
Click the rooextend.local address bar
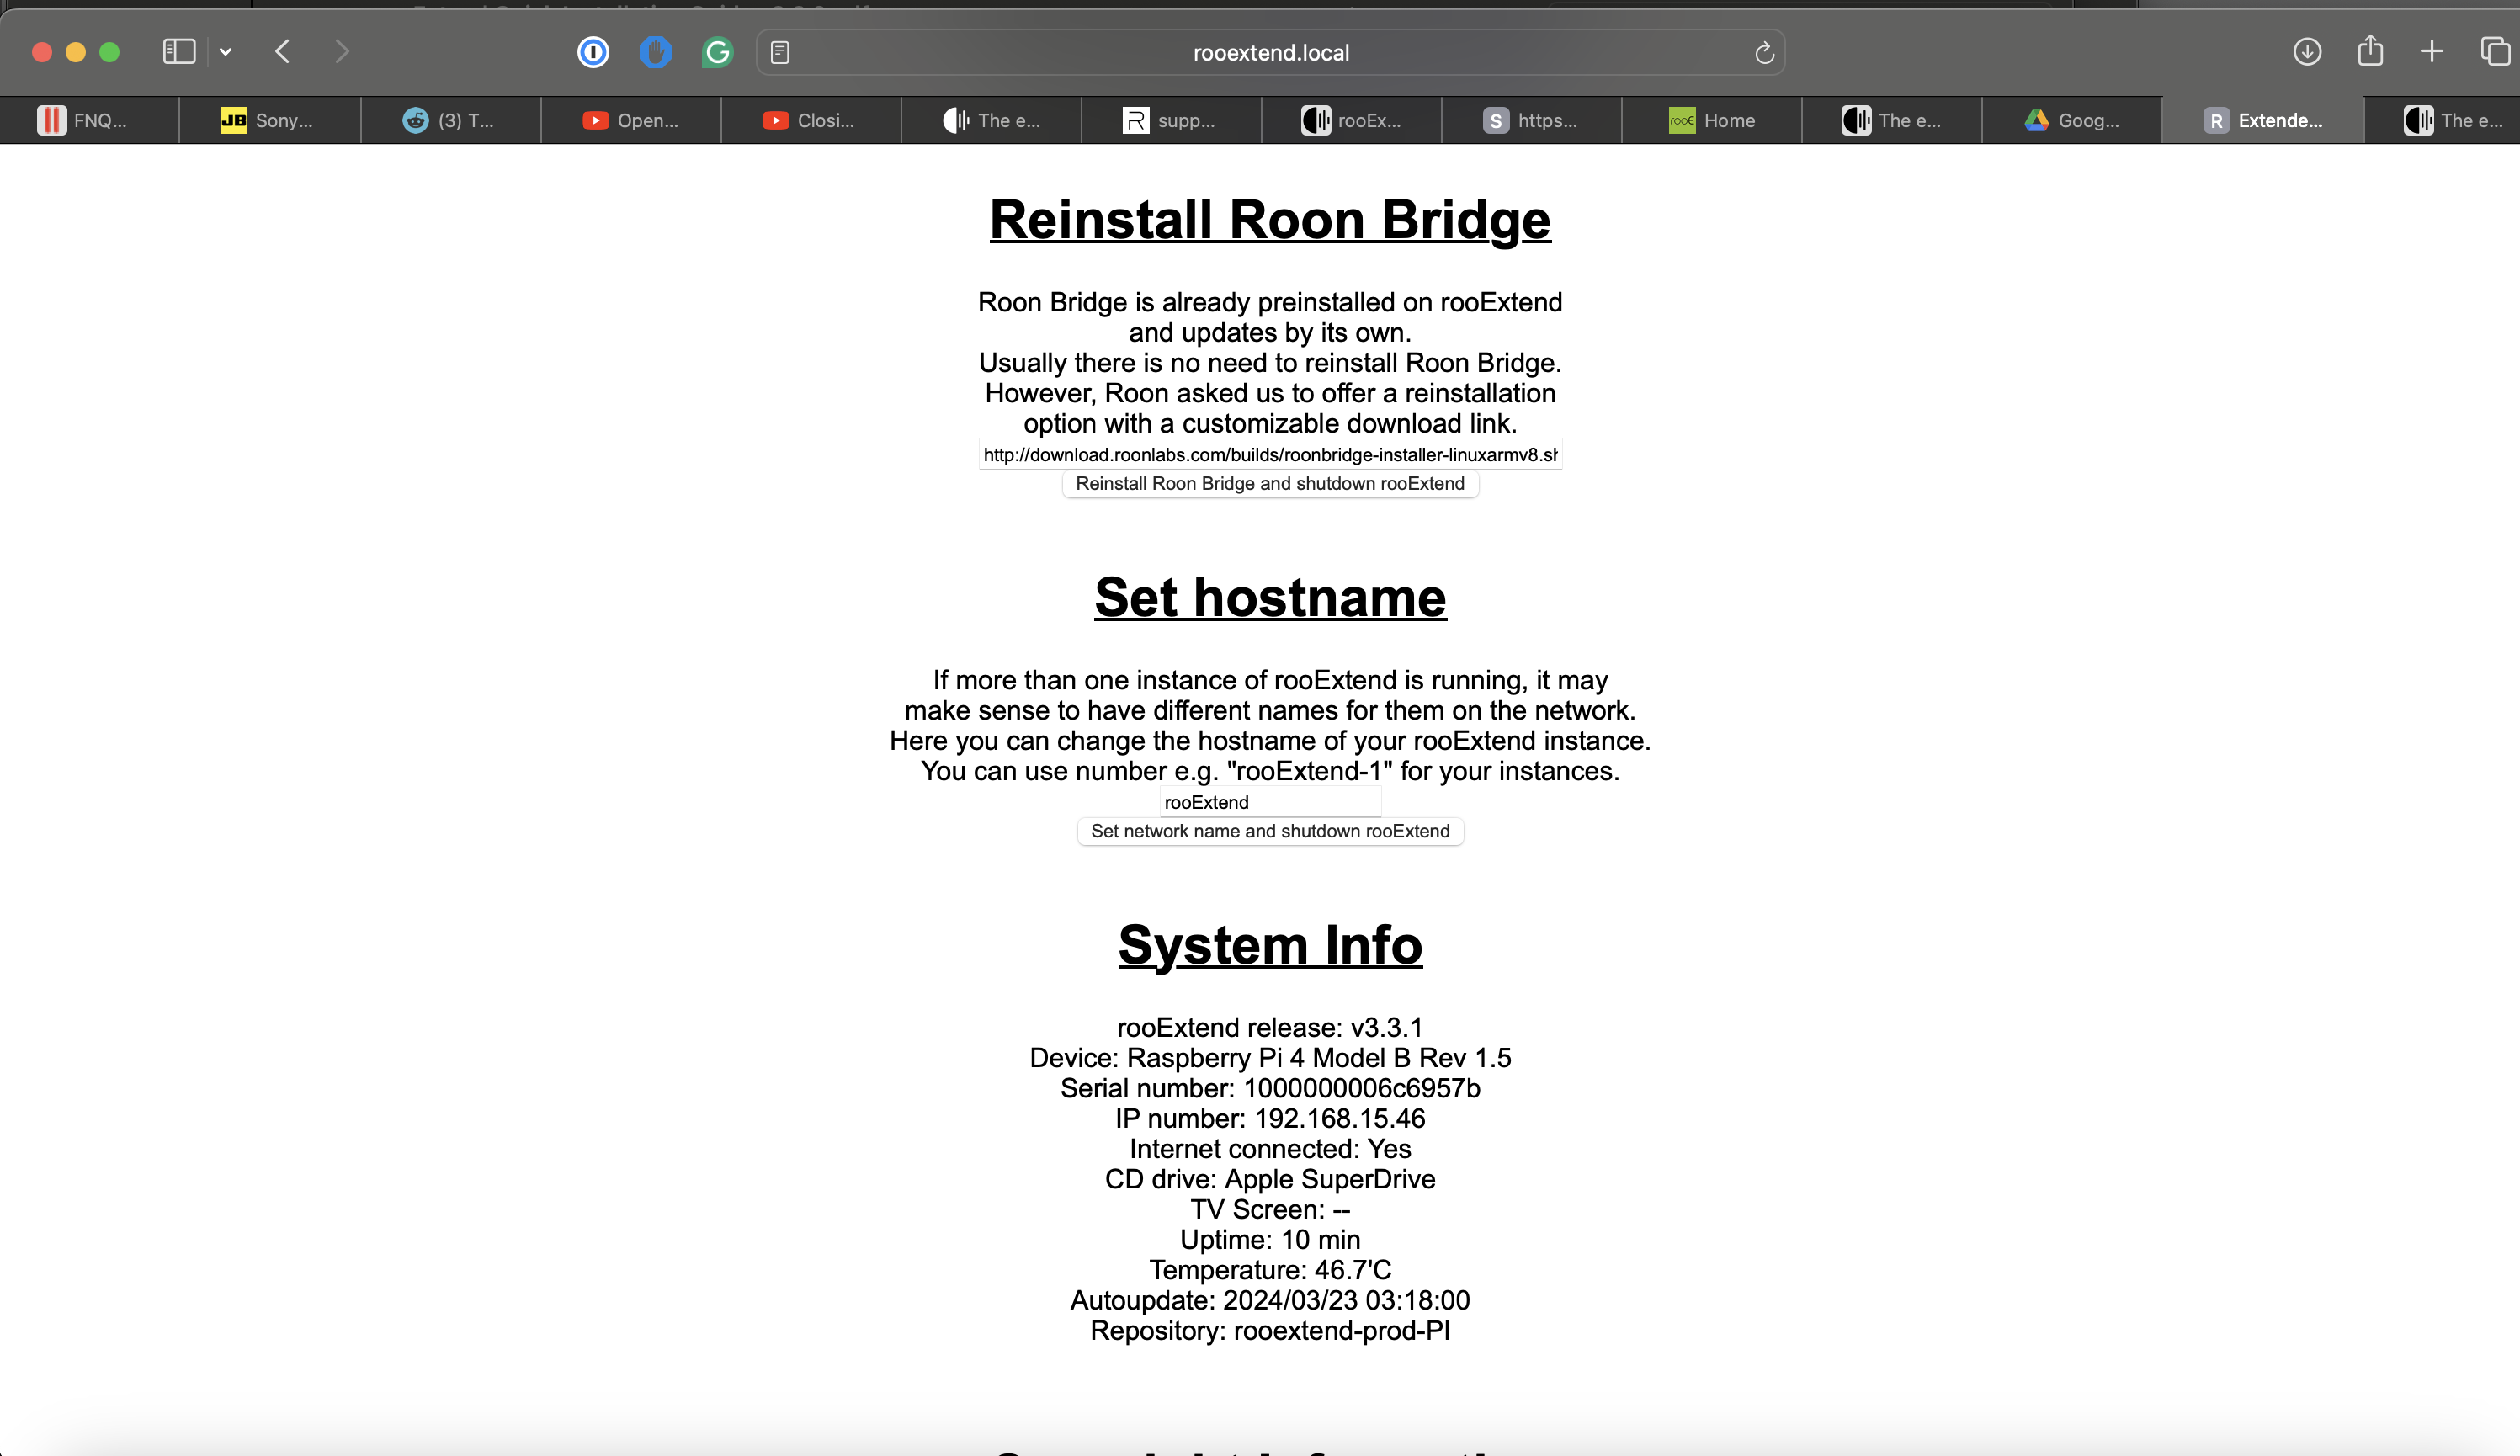click(1270, 52)
